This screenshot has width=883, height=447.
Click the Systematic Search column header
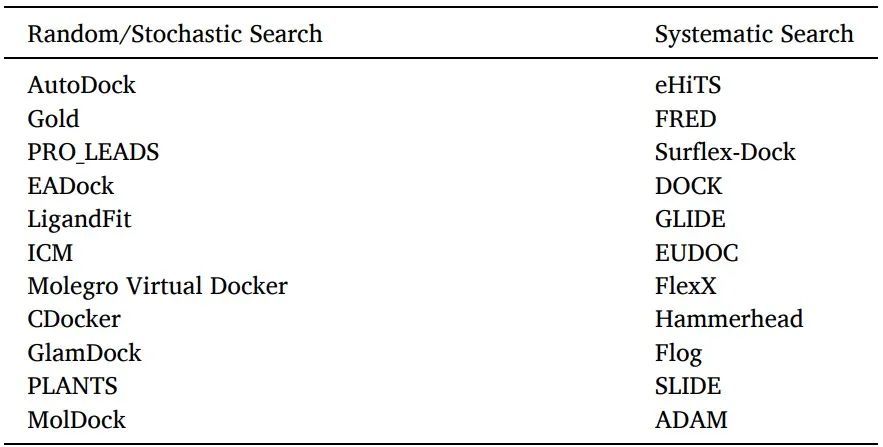[754, 35]
